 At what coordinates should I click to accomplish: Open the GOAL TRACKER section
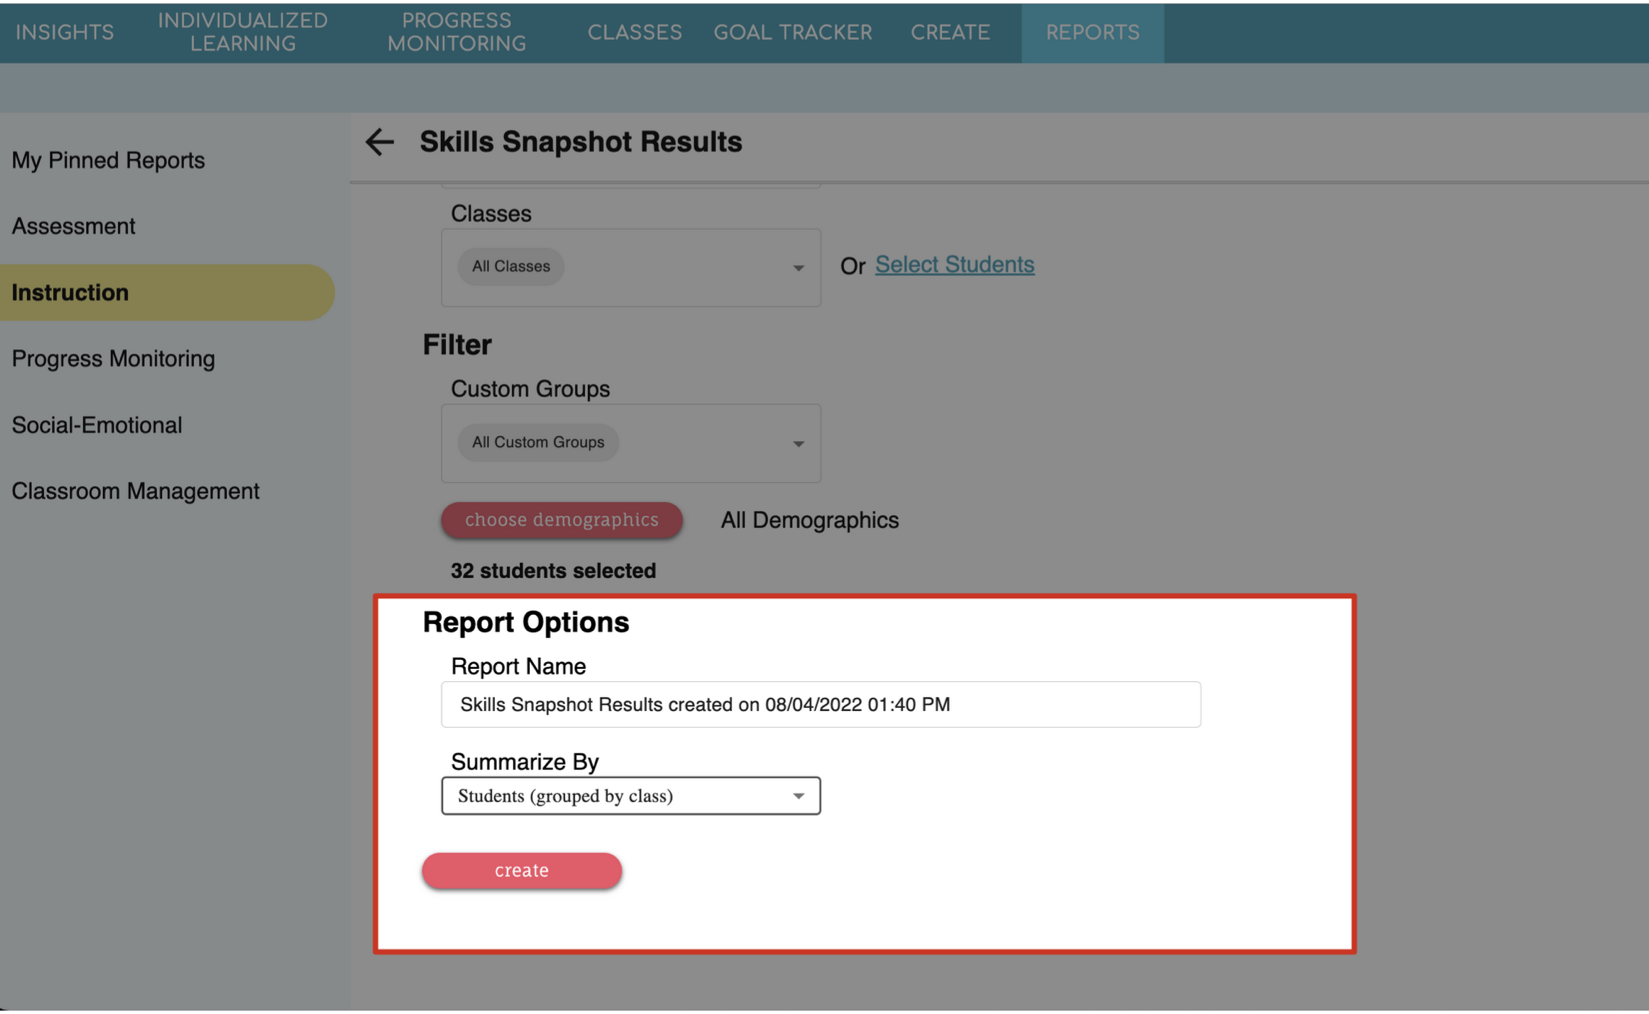792,32
